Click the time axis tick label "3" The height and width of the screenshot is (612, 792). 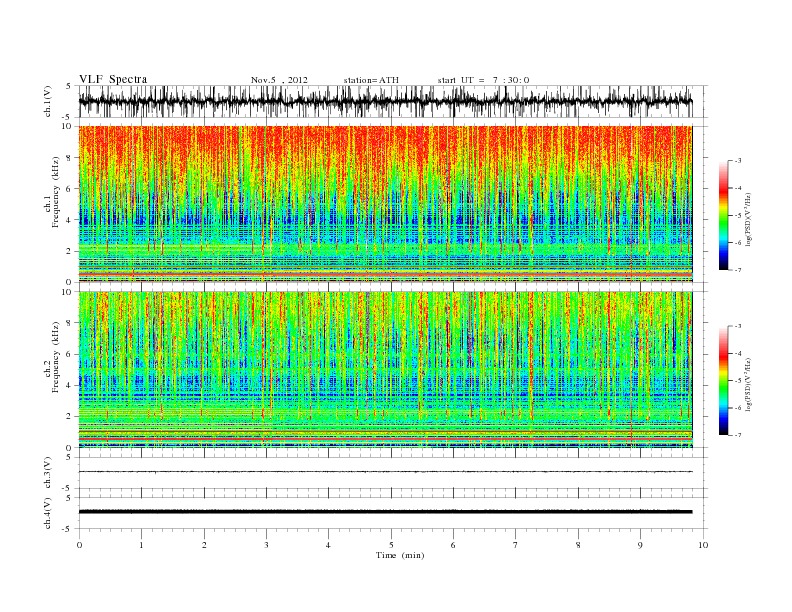coord(266,545)
